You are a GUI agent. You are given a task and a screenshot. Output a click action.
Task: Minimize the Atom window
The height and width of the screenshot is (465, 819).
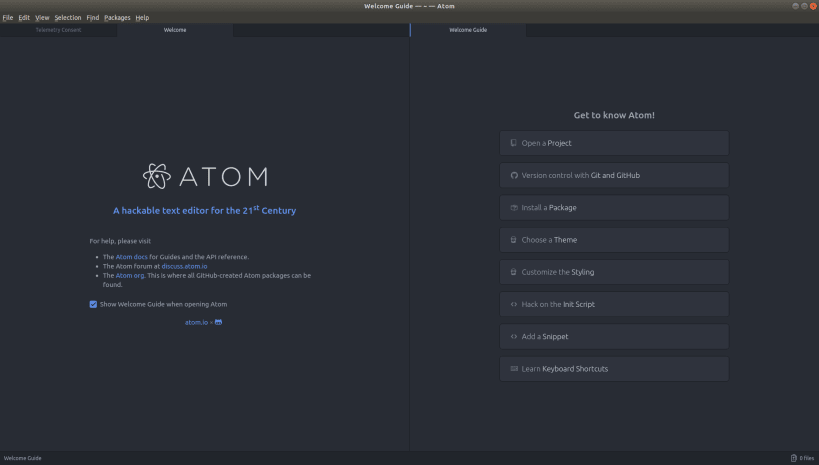(795, 6)
